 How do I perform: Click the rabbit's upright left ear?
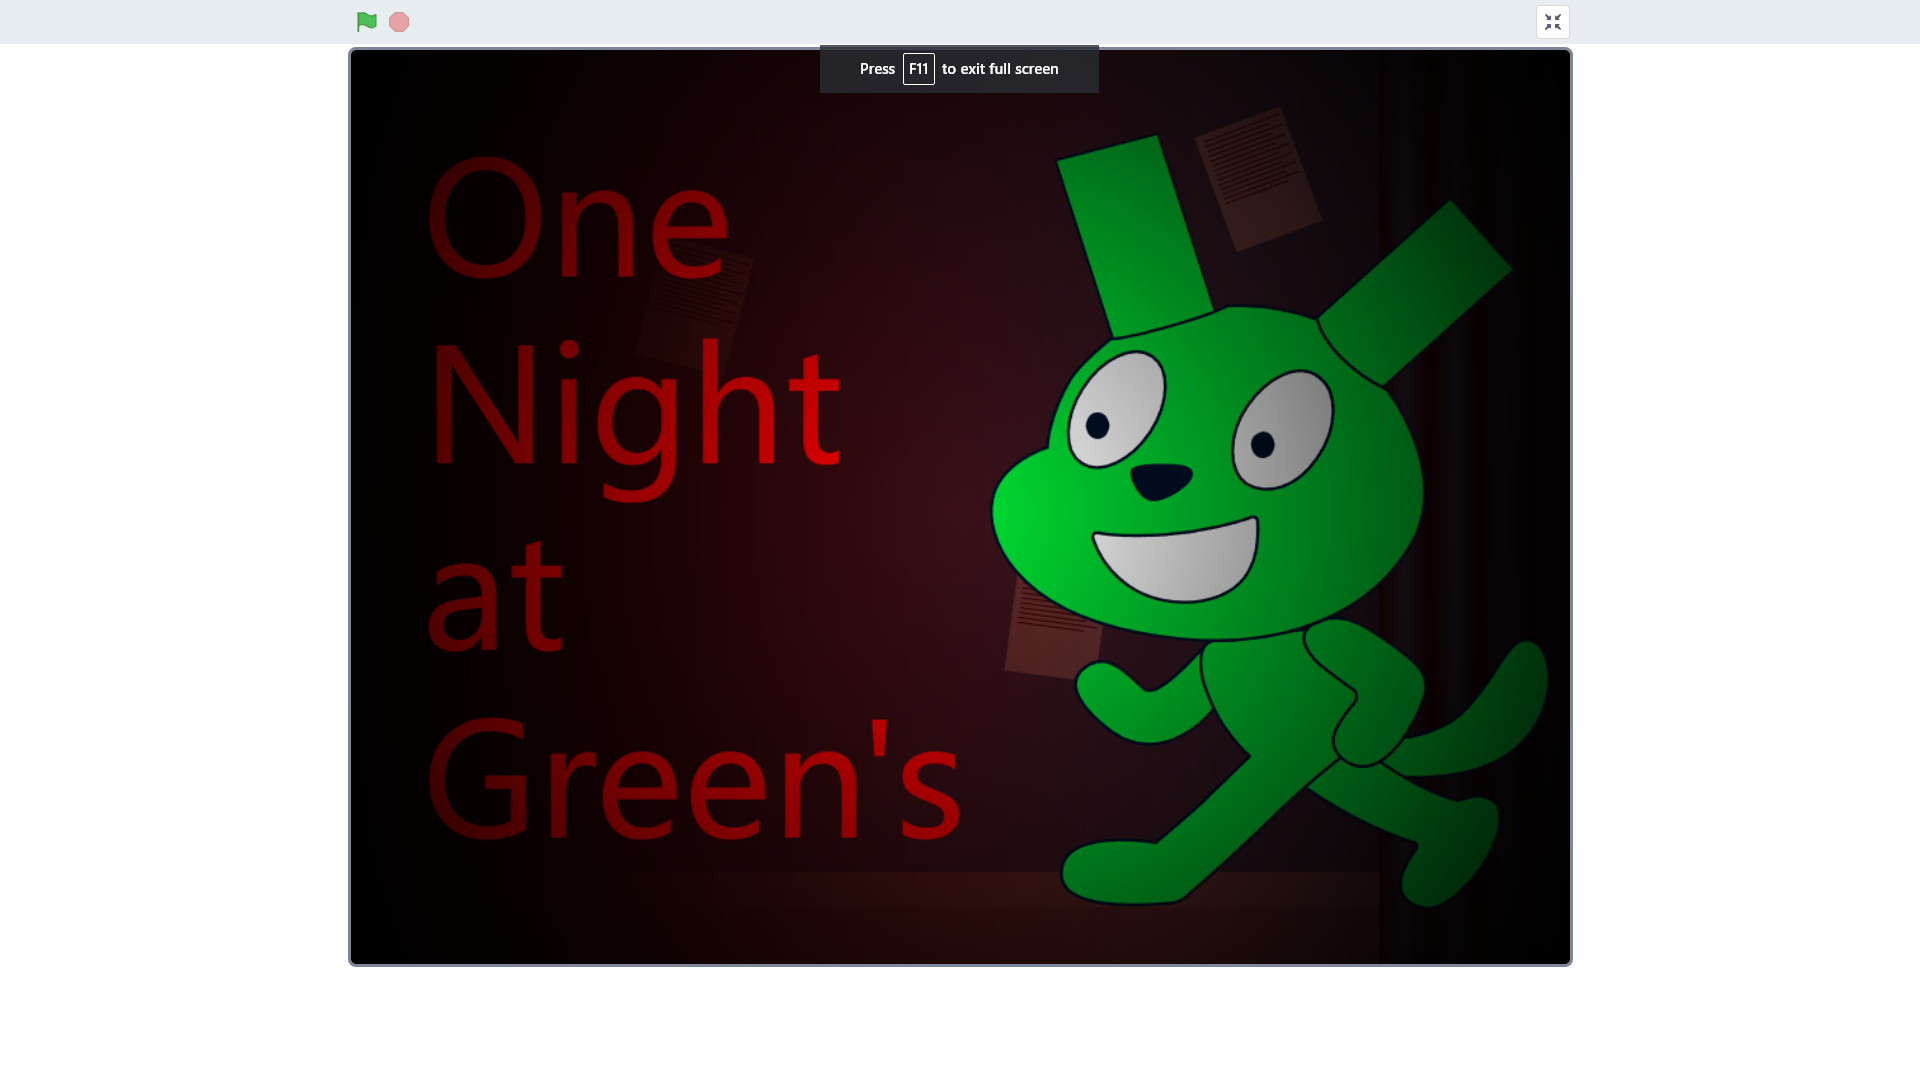[x=1135, y=235]
